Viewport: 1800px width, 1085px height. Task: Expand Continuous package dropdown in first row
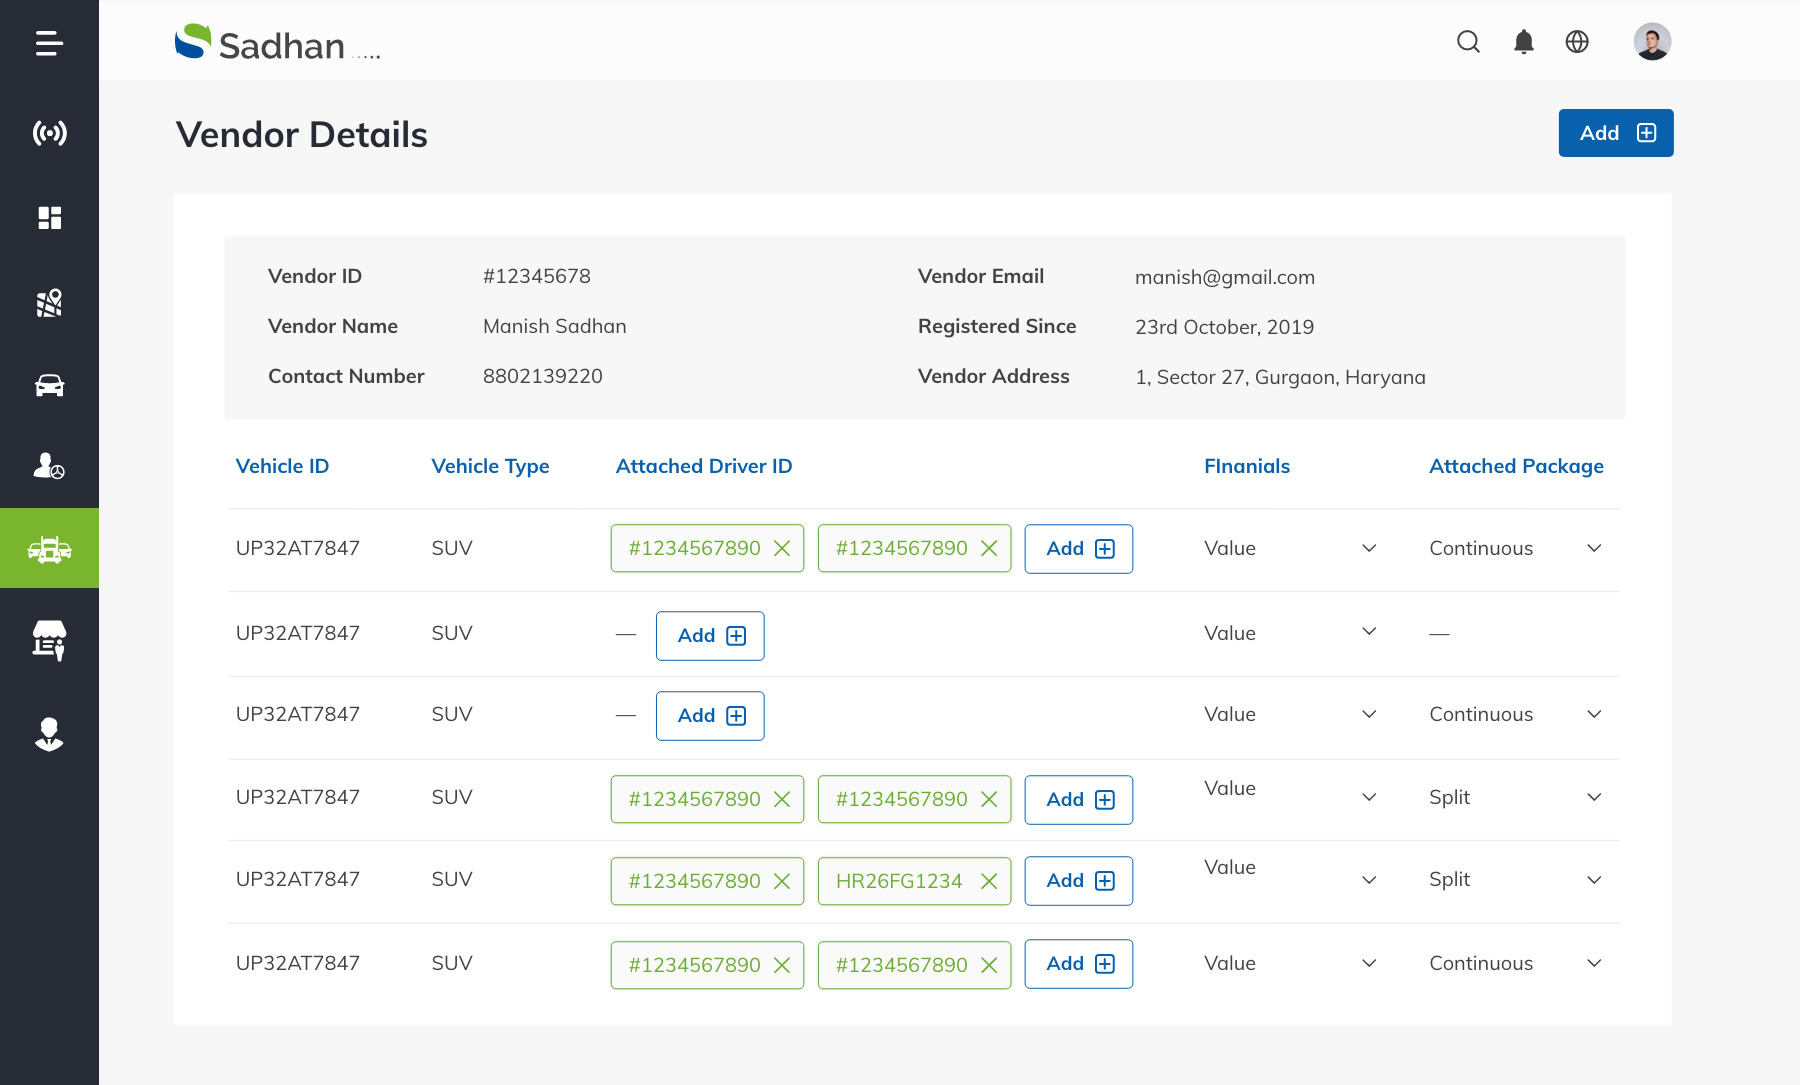coord(1594,549)
